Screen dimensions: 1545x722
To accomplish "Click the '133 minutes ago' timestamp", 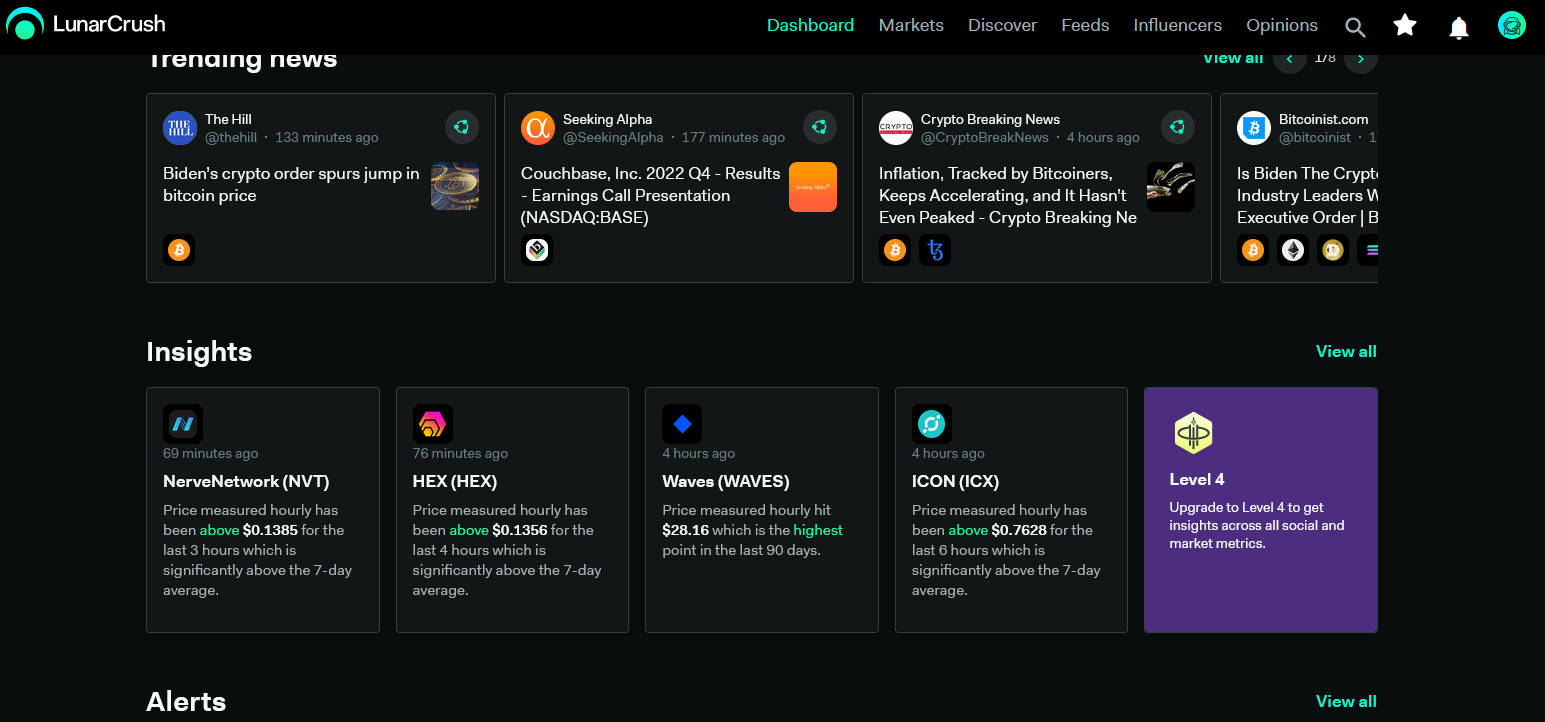I will click(327, 138).
